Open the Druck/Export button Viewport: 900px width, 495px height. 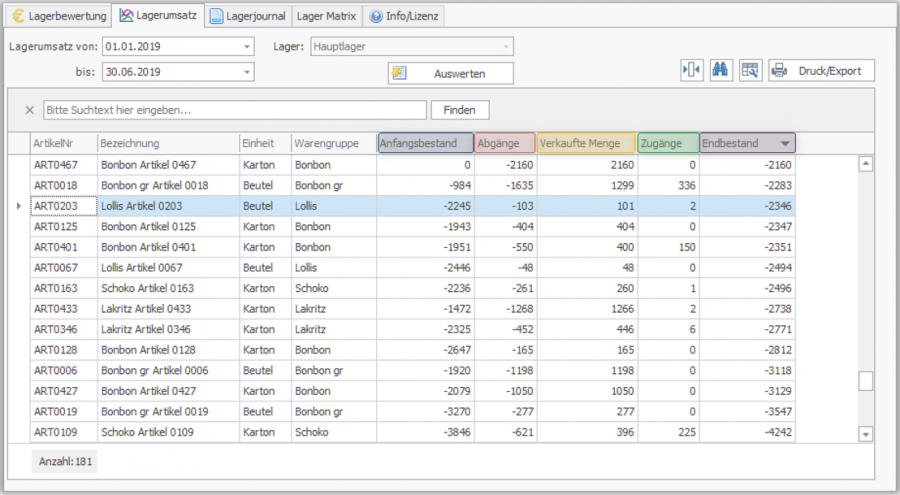(821, 71)
